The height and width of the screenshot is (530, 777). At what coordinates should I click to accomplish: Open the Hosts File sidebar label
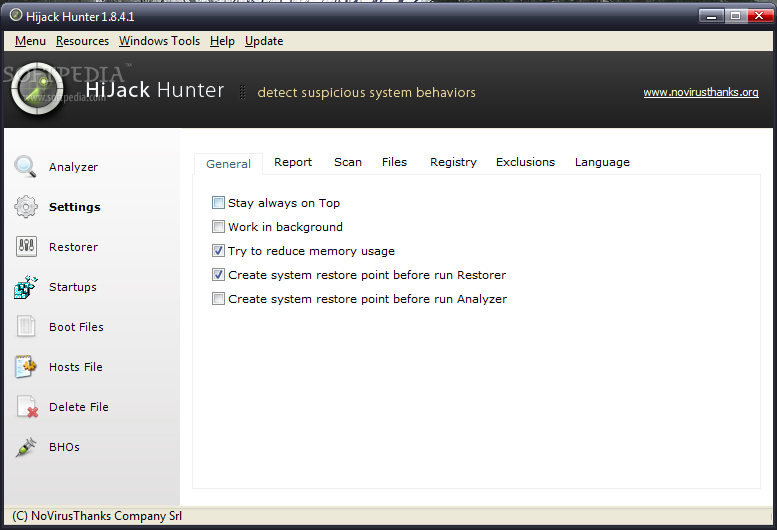[76, 367]
